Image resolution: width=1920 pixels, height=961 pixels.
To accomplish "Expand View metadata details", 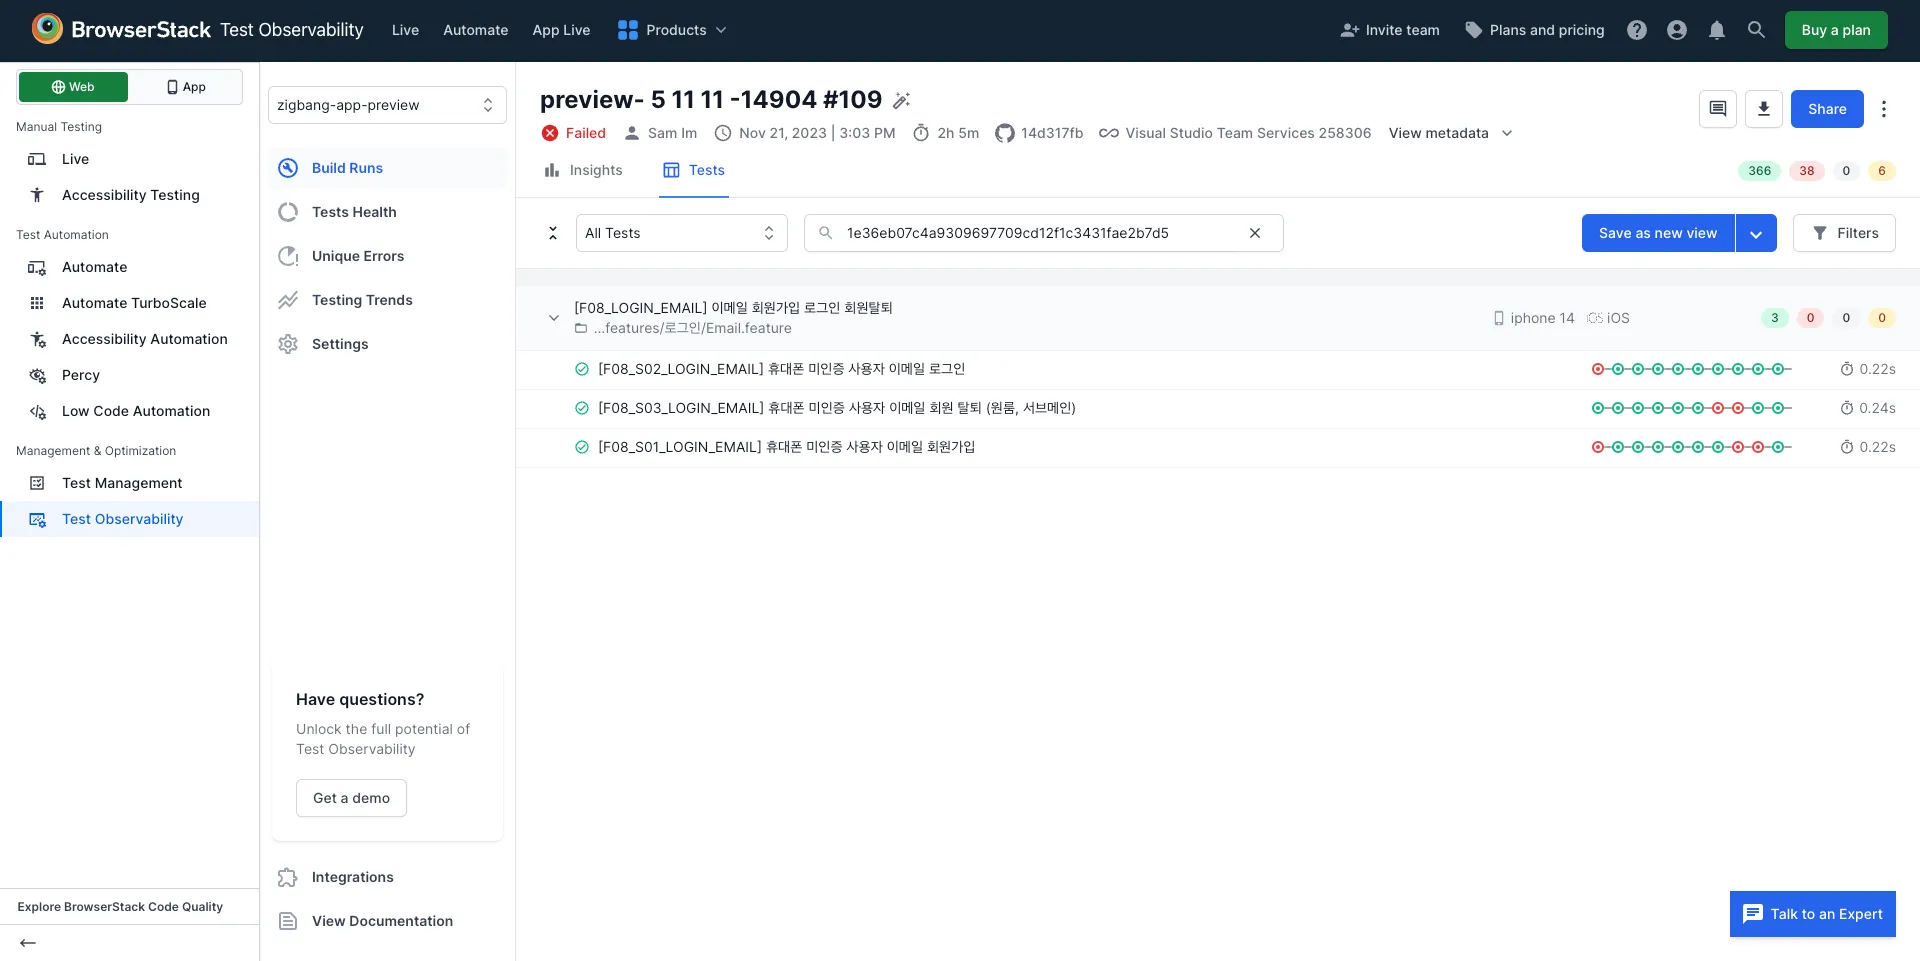I will 1451,133.
